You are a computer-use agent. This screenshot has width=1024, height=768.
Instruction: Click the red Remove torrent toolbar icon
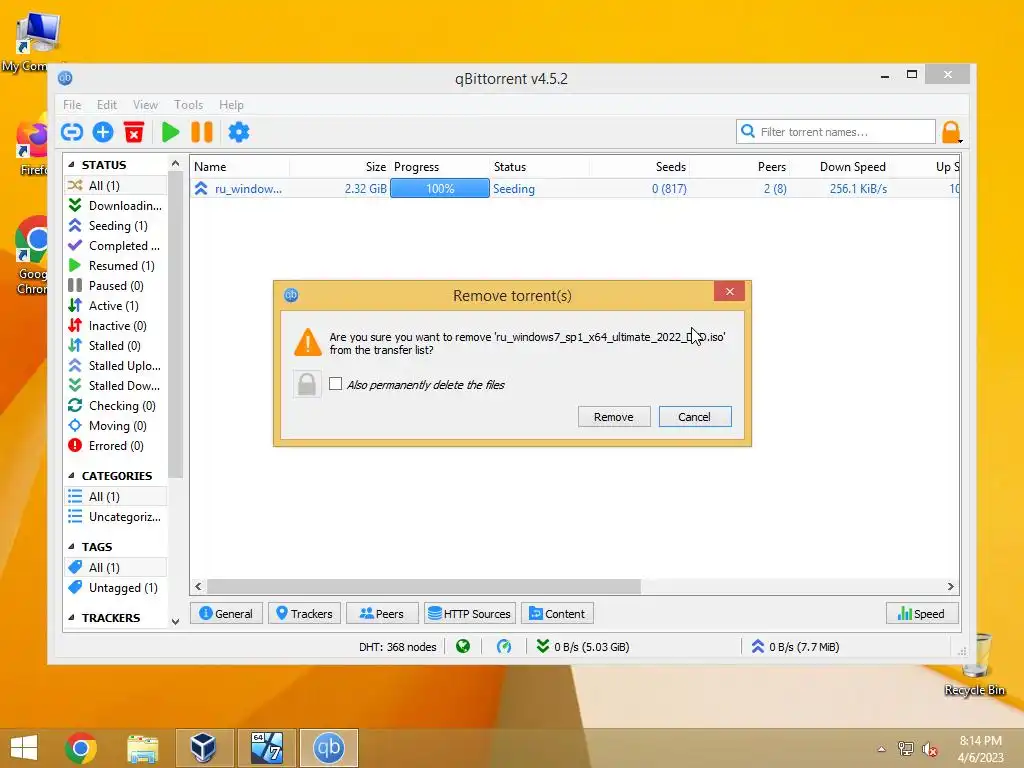(134, 132)
